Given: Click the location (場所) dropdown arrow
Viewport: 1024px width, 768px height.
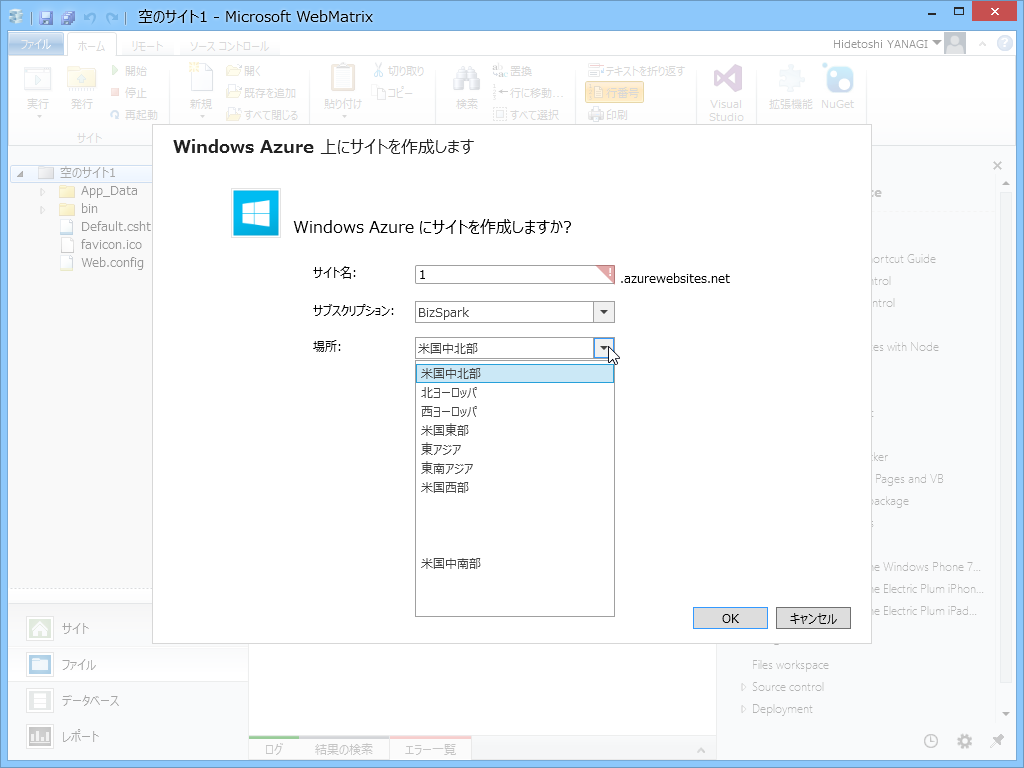Looking at the screenshot, I should tap(603, 348).
